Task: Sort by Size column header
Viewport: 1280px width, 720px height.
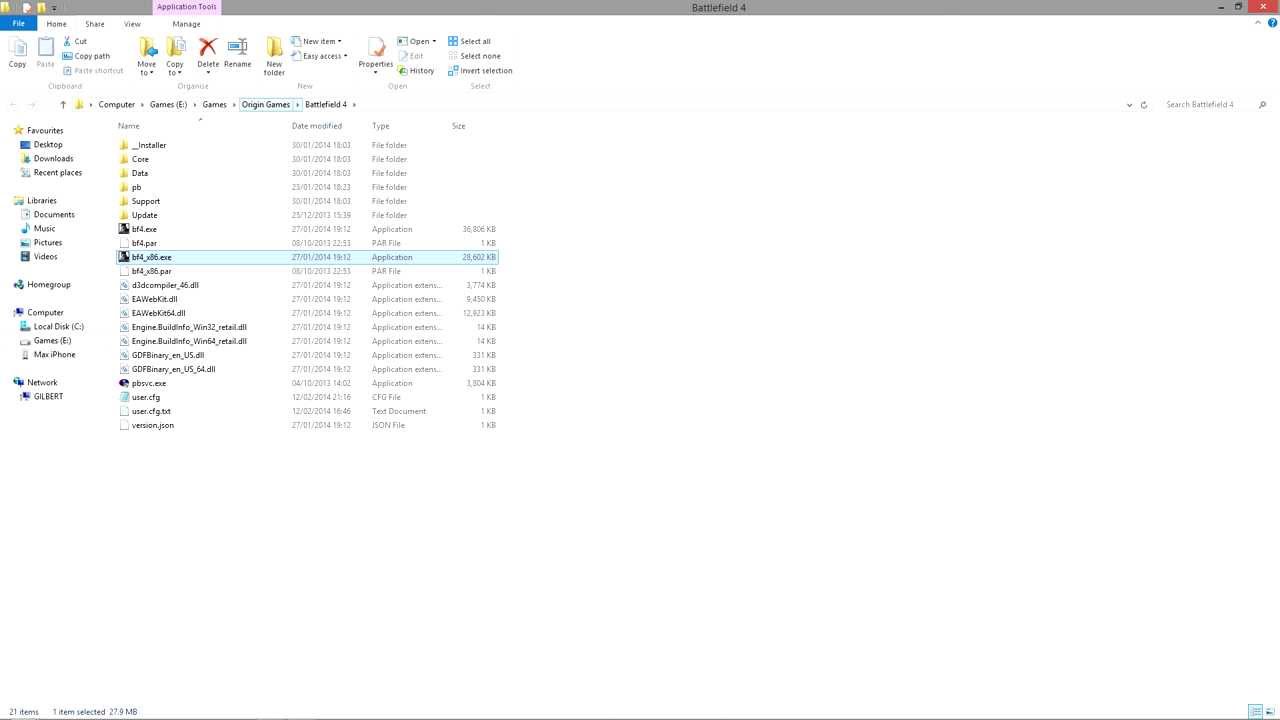Action: pyautogui.click(x=459, y=126)
